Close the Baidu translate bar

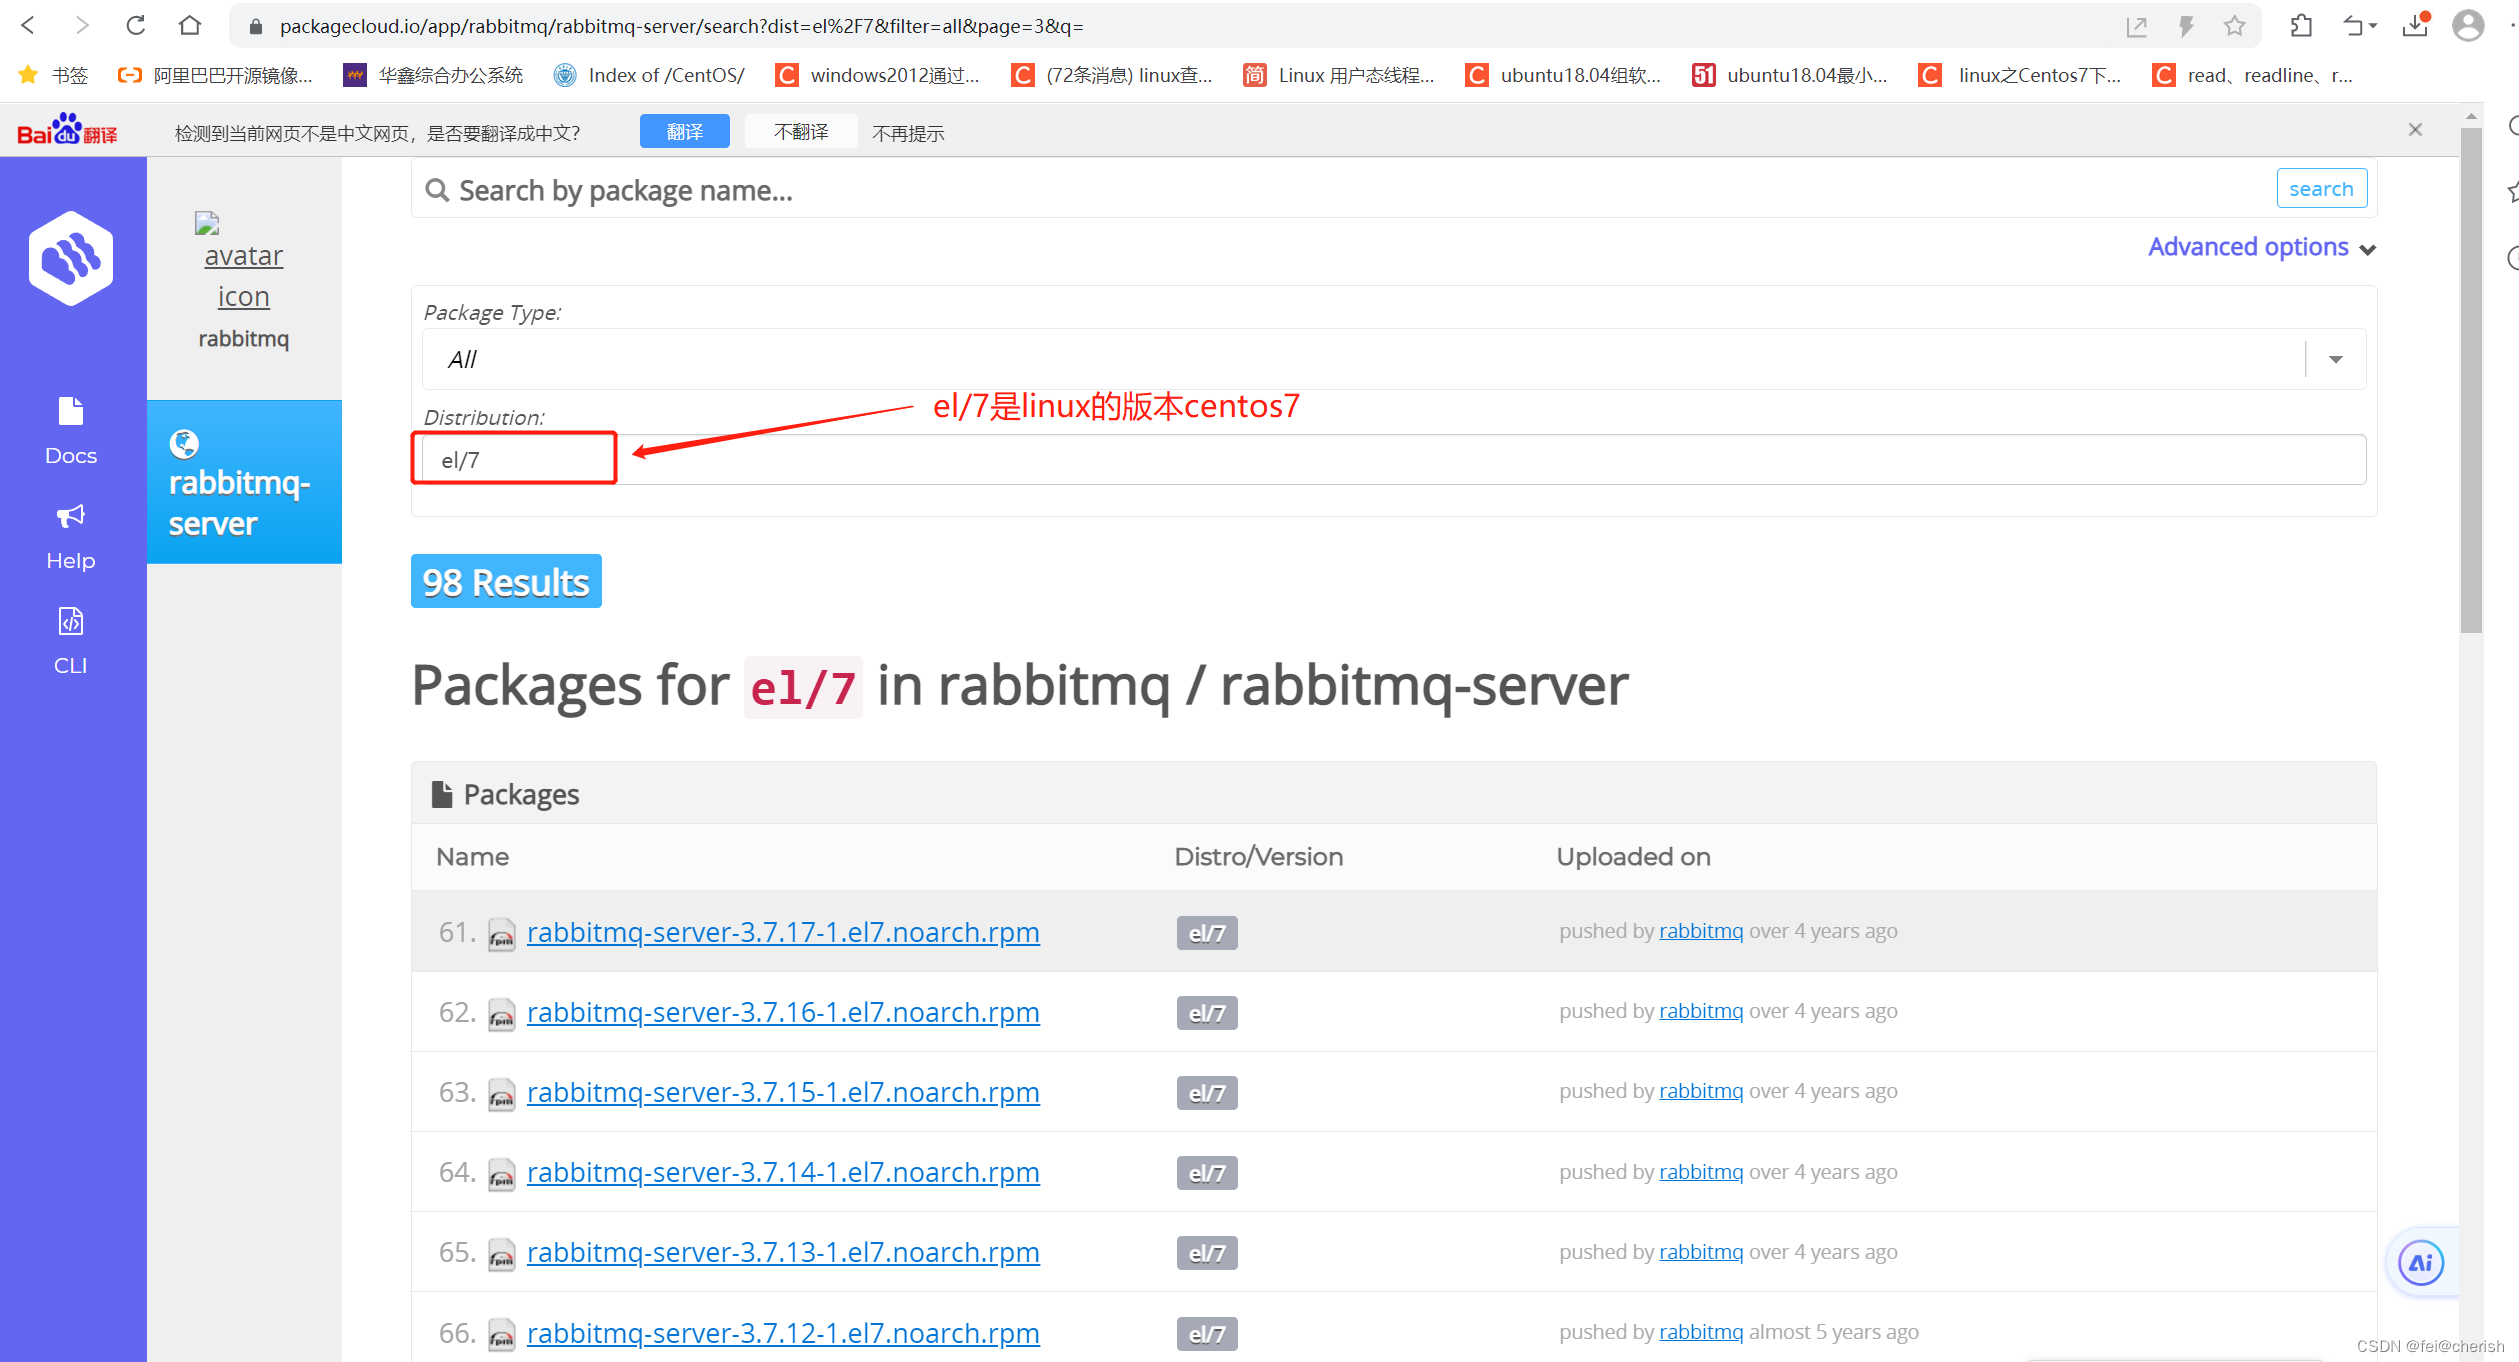point(2415,130)
